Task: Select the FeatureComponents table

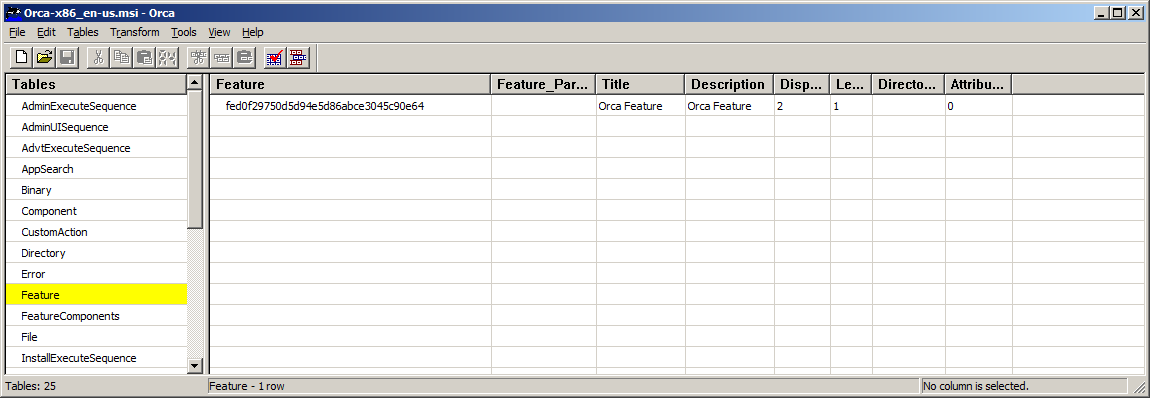Action: click(x=96, y=316)
